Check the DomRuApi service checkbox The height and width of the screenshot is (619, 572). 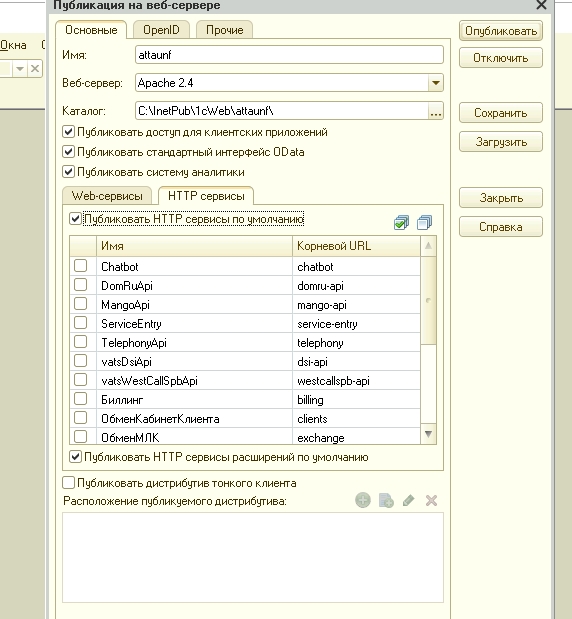point(81,285)
